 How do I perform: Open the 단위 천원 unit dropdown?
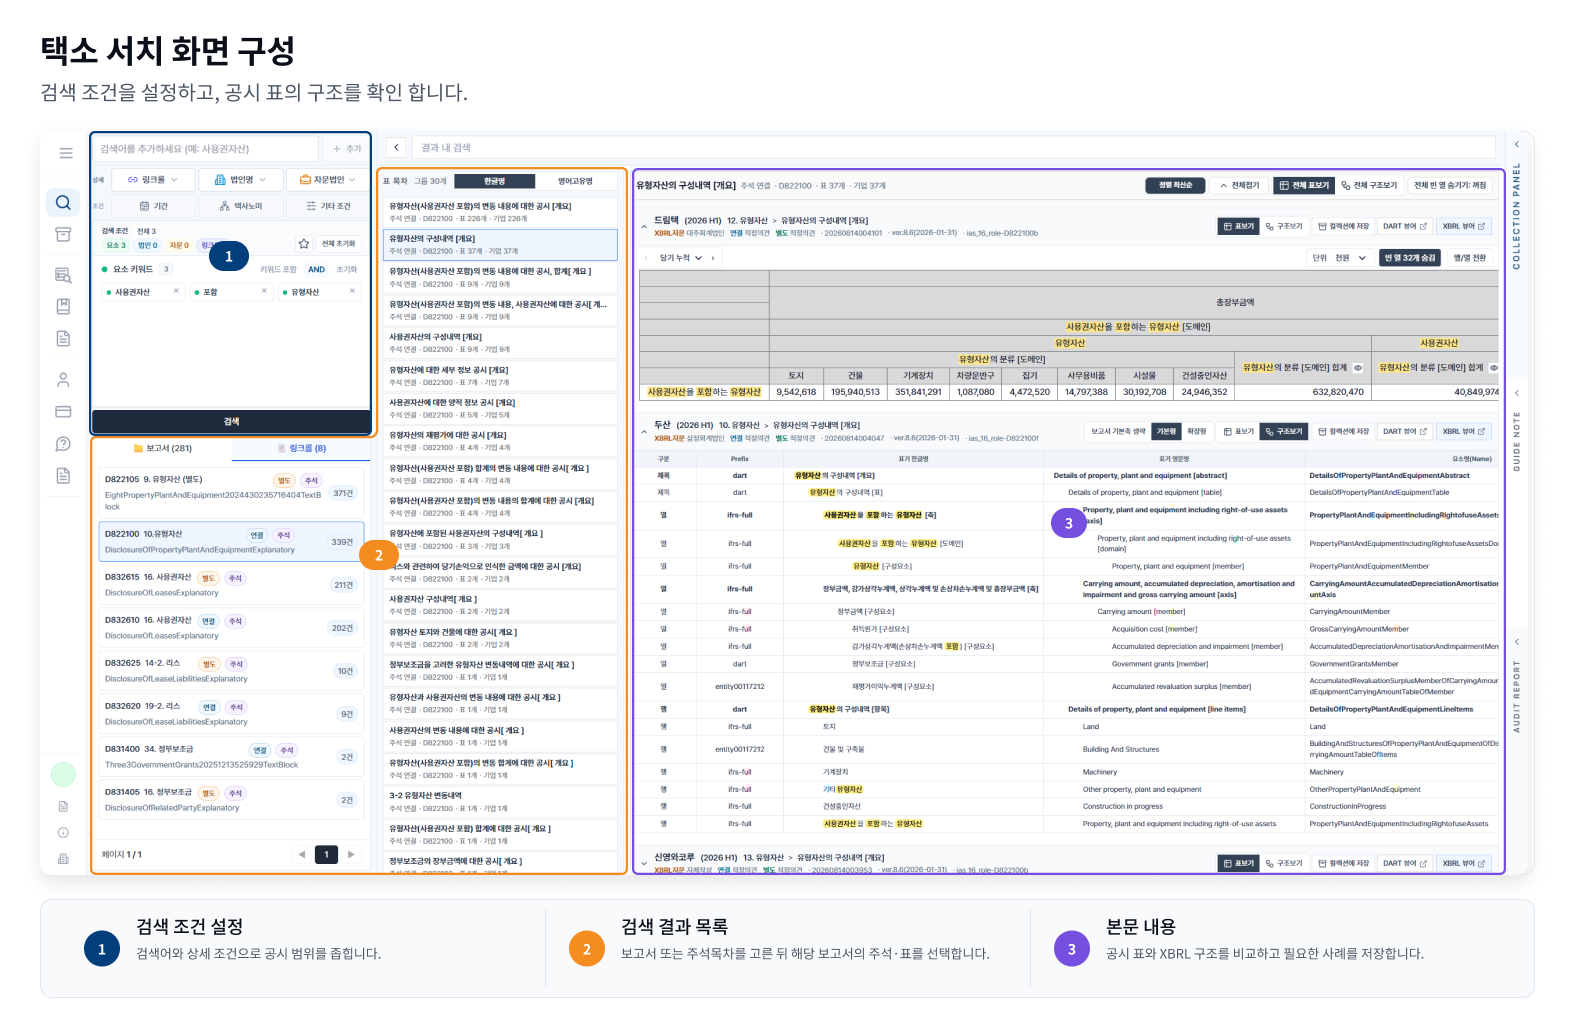pyautogui.click(x=1339, y=258)
